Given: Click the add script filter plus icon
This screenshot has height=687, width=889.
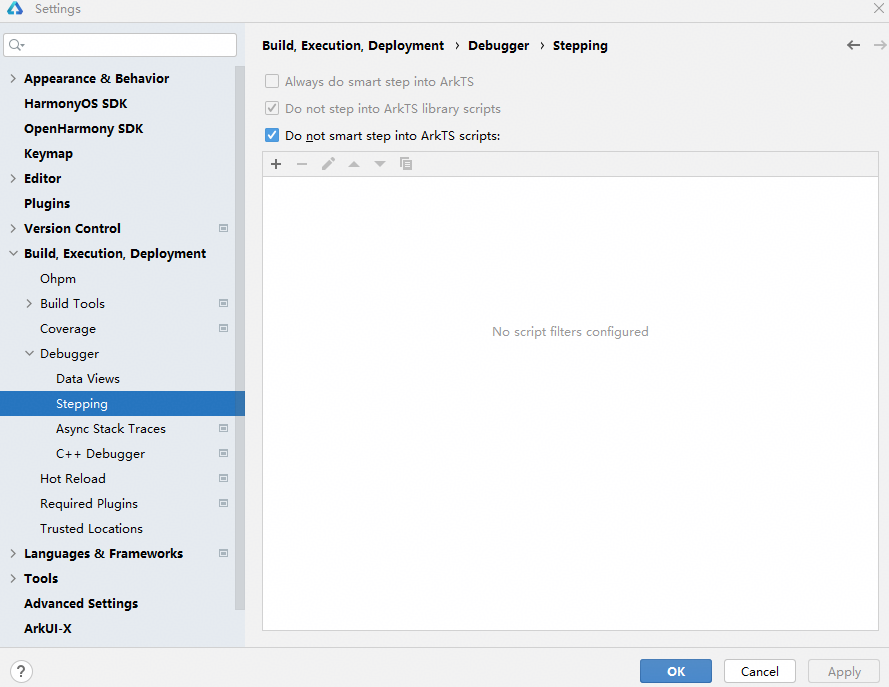Looking at the screenshot, I should tap(276, 164).
